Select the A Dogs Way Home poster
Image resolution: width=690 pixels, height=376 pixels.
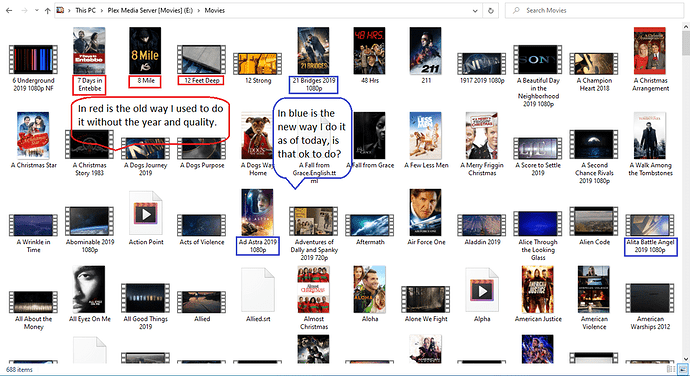(x=257, y=135)
